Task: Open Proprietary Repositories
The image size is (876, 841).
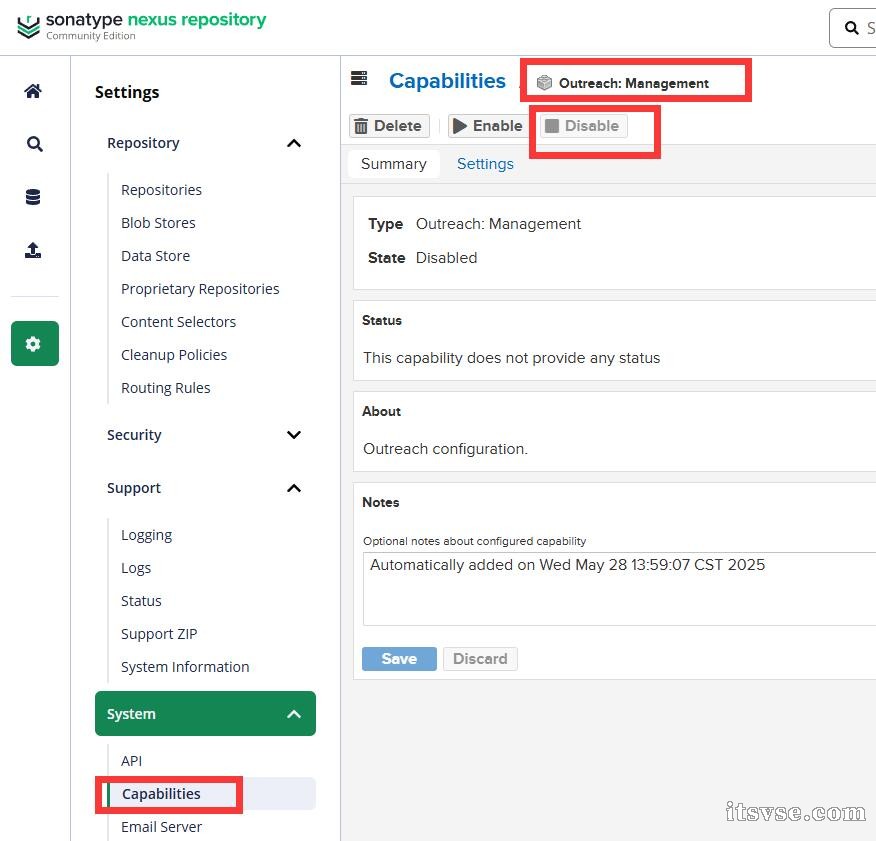Action: (x=200, y=289)
